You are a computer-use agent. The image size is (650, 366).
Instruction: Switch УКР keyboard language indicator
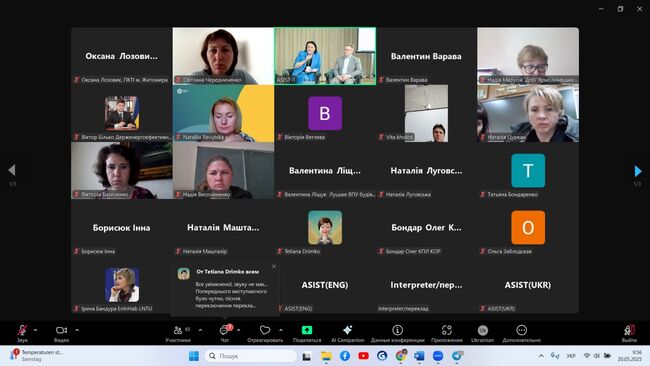click(x=571, y=356)
